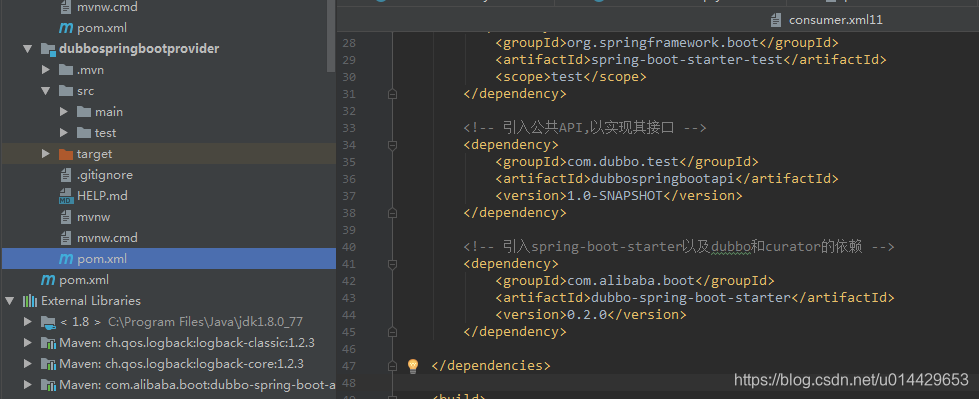Click the logback-core library icon
979x399 pixels.
(48, 364)
